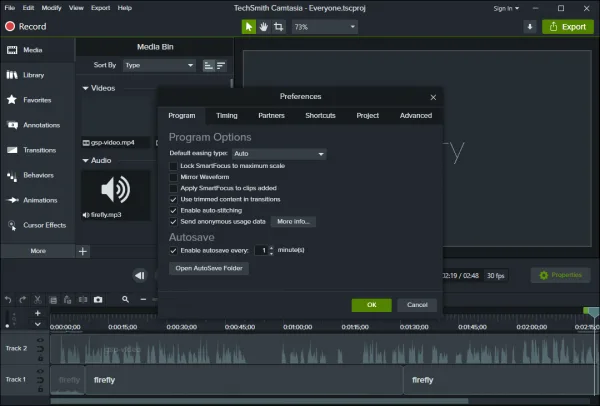Viewport: 600px width, 406px height.
Task: Toggle the Track 1 lock icon
Action: pyautogui.click(x=40, y=389)
